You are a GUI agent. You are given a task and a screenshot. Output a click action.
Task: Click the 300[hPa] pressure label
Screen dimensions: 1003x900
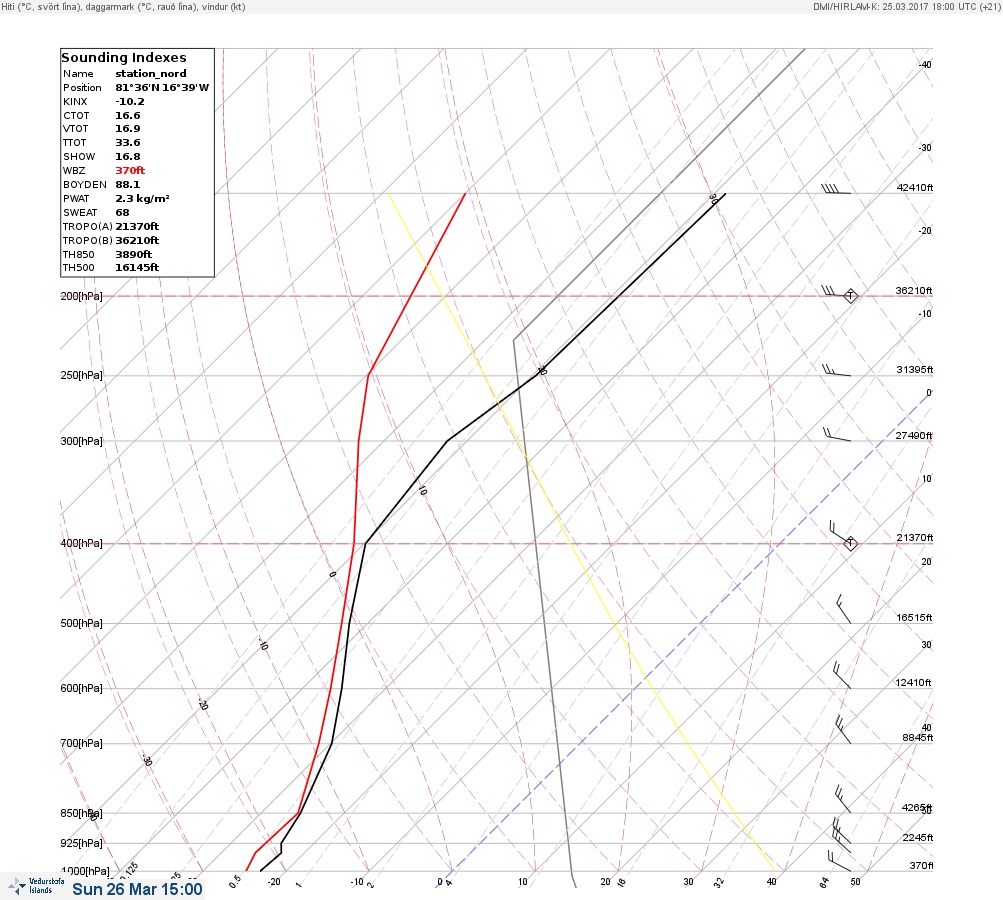[81, 441]
